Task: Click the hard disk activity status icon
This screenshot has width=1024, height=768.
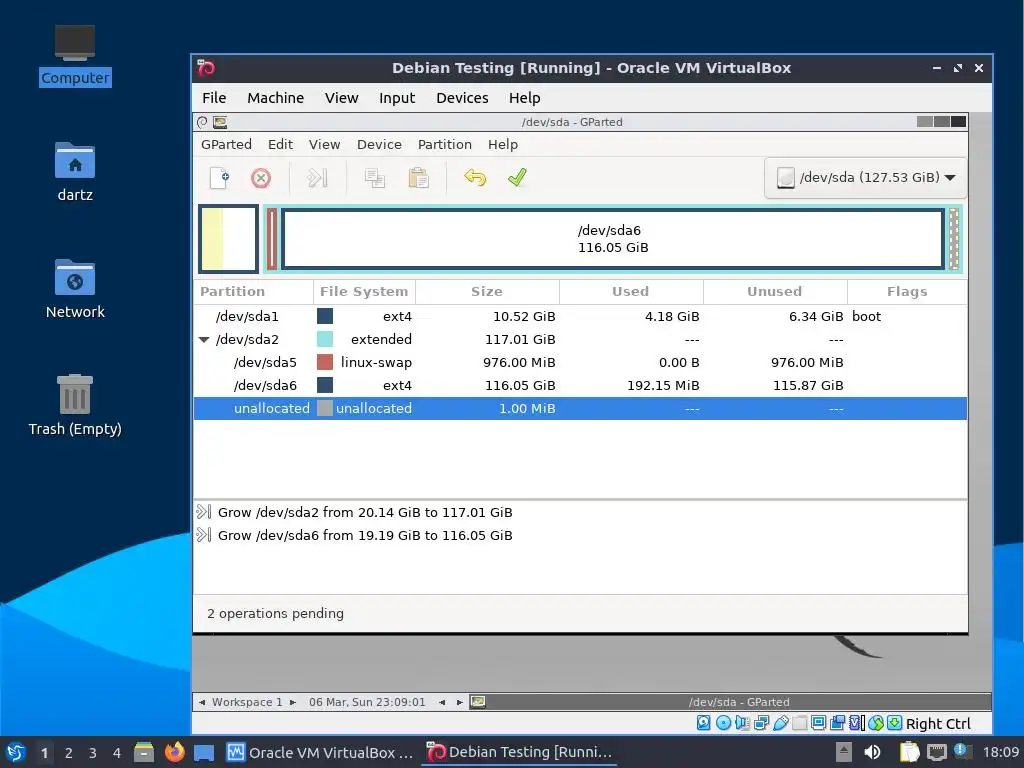Action: pyautogui.click(x=703, y=723)
